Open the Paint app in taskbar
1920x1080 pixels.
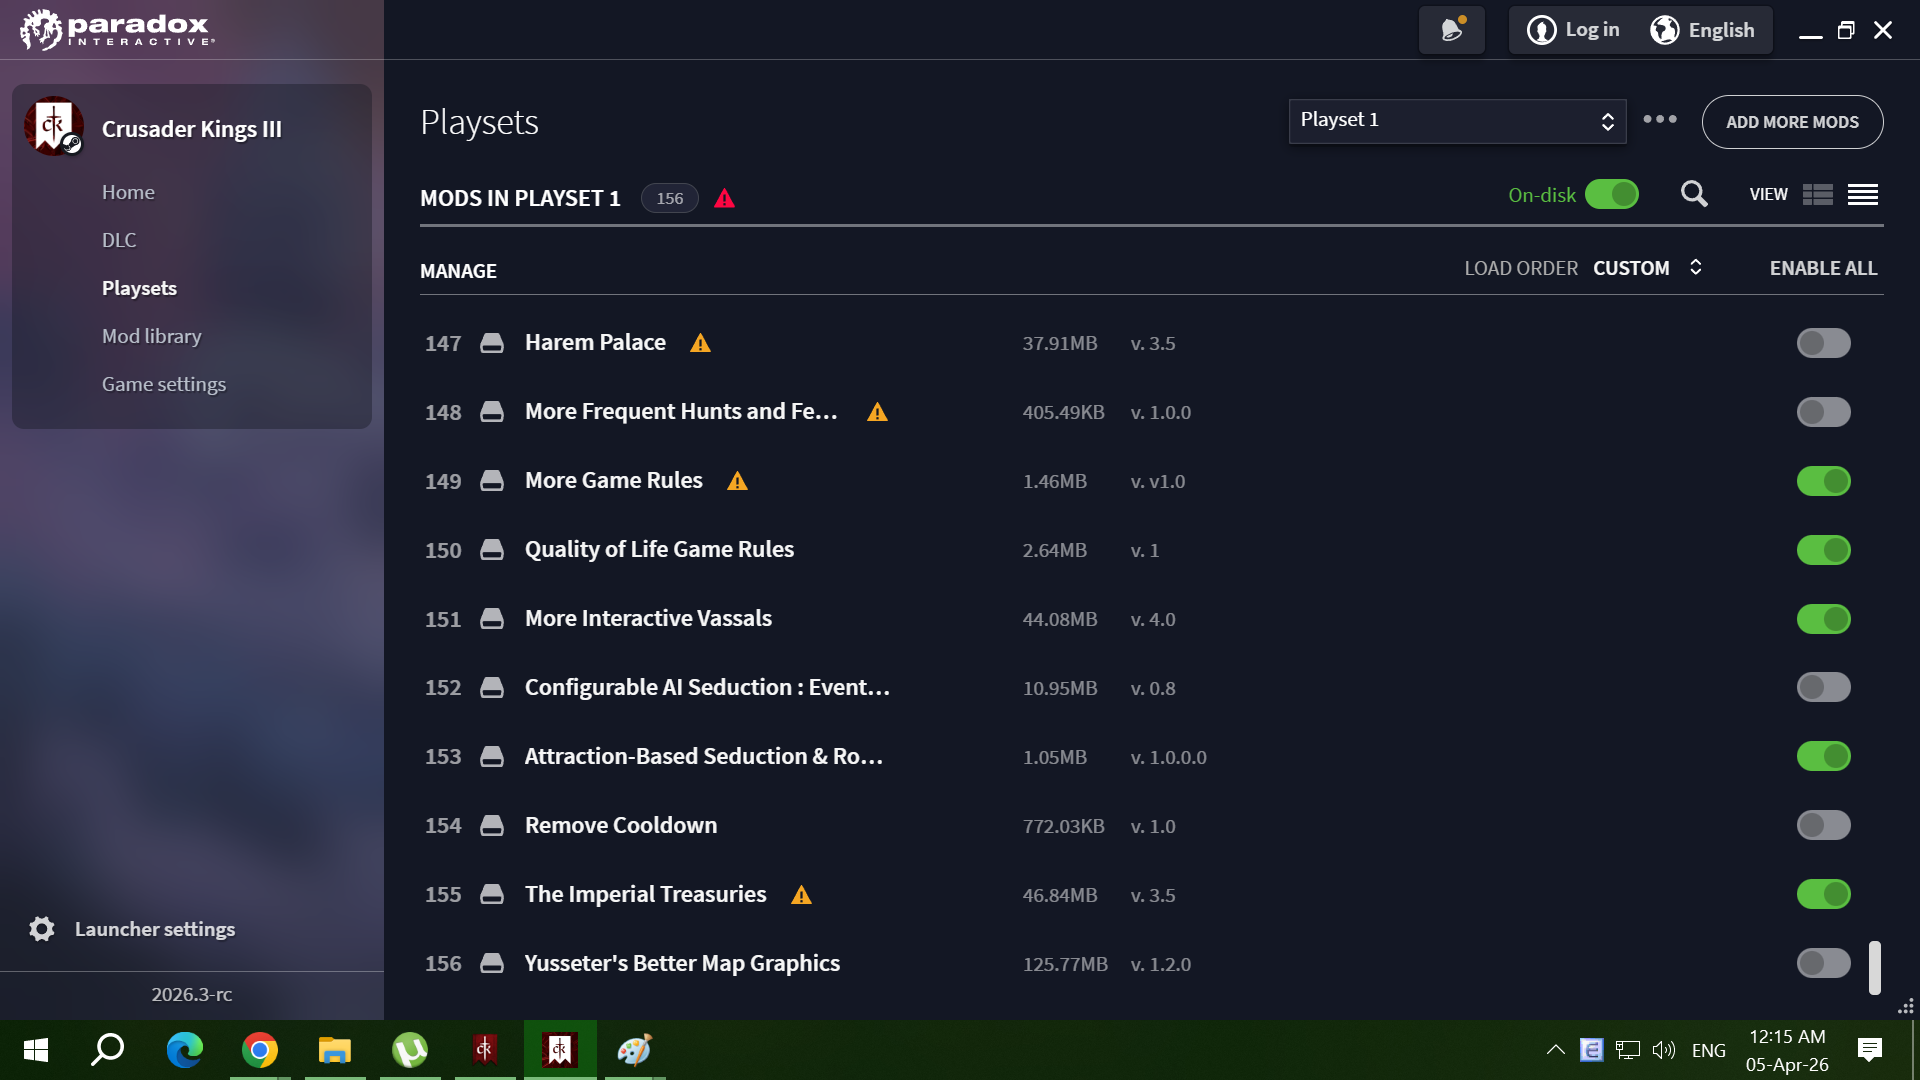(x=634, y=1050)
